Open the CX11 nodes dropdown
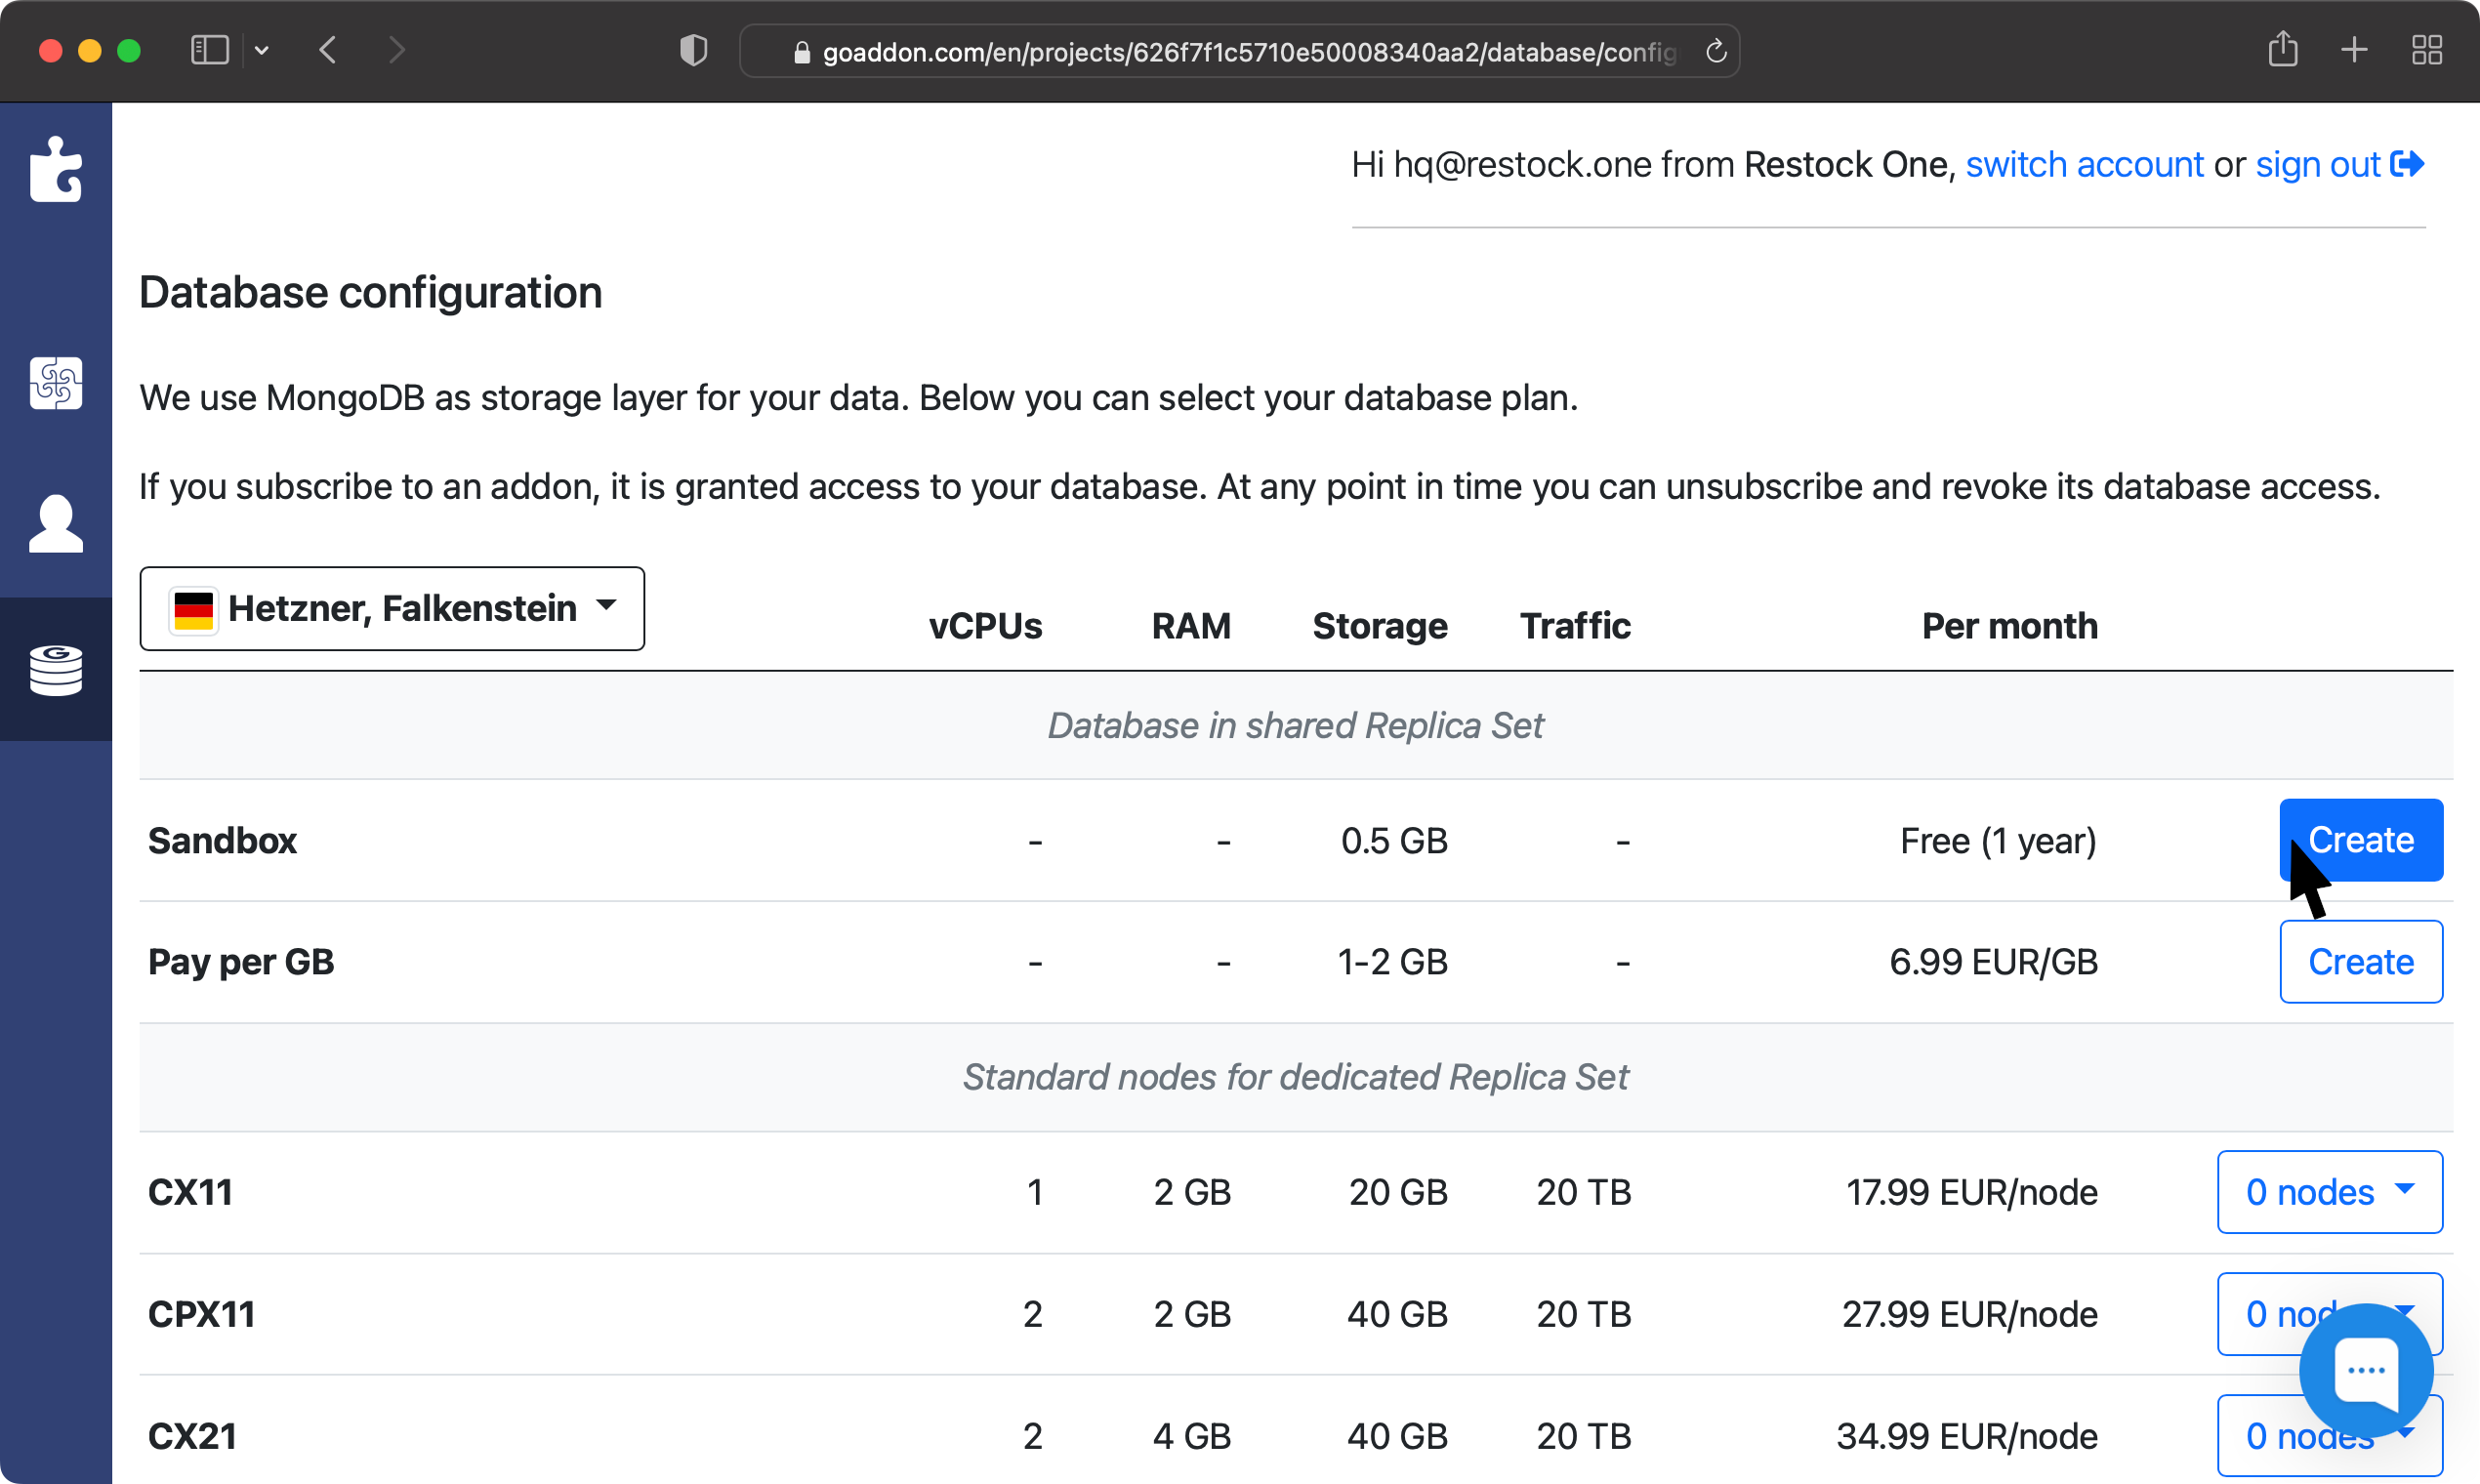2480x1484 pixels. click(x=2329, y=1192)
